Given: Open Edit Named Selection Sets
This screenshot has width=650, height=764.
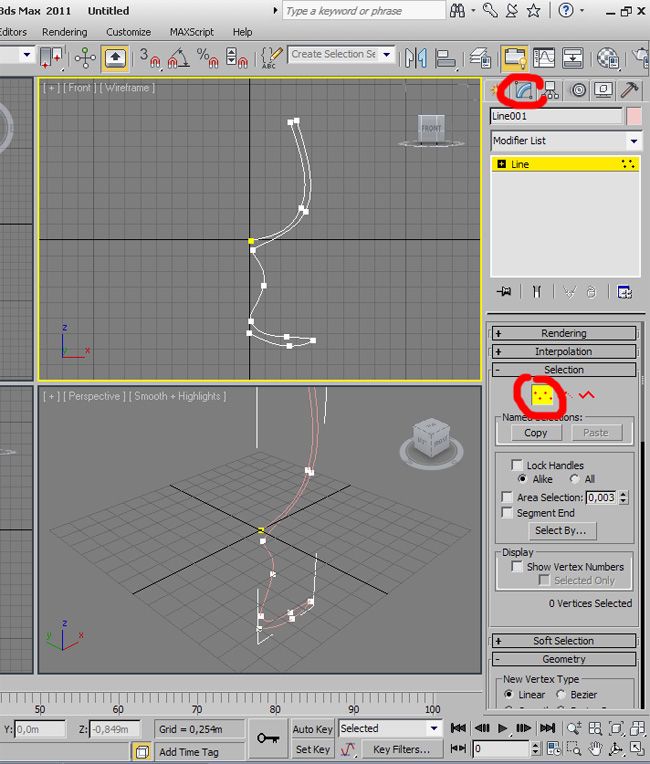Looking at the screenshot, I should tap(271, 58).
